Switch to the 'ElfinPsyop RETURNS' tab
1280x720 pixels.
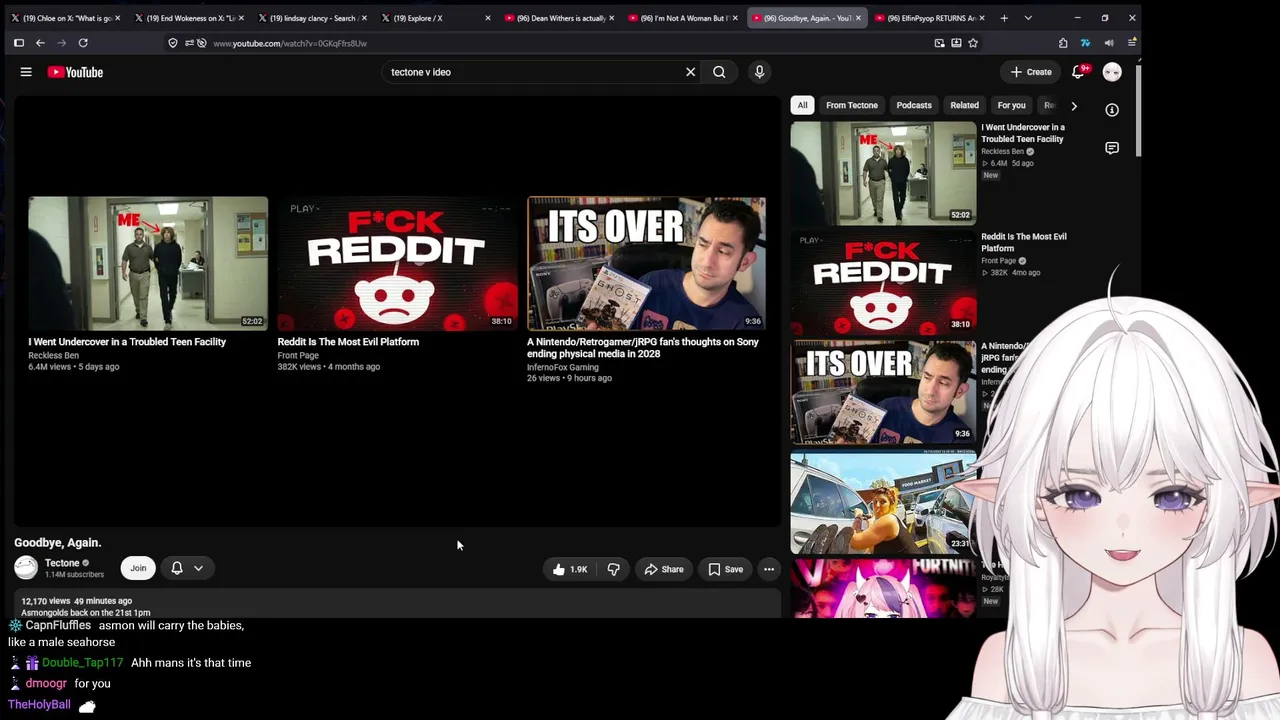930,18
